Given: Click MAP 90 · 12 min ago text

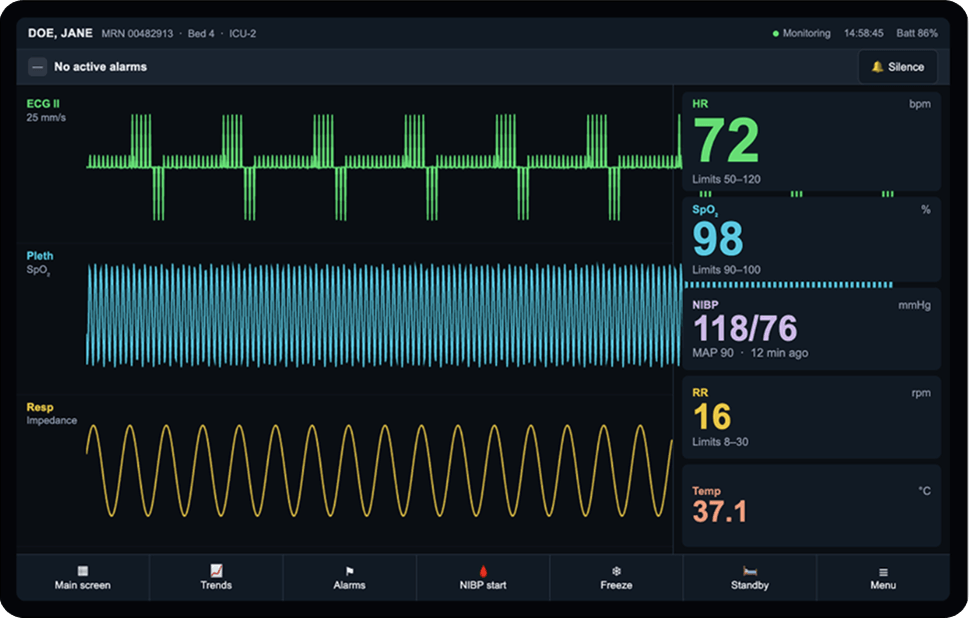Looking at the screenshot, I should [x=750, y=353].
